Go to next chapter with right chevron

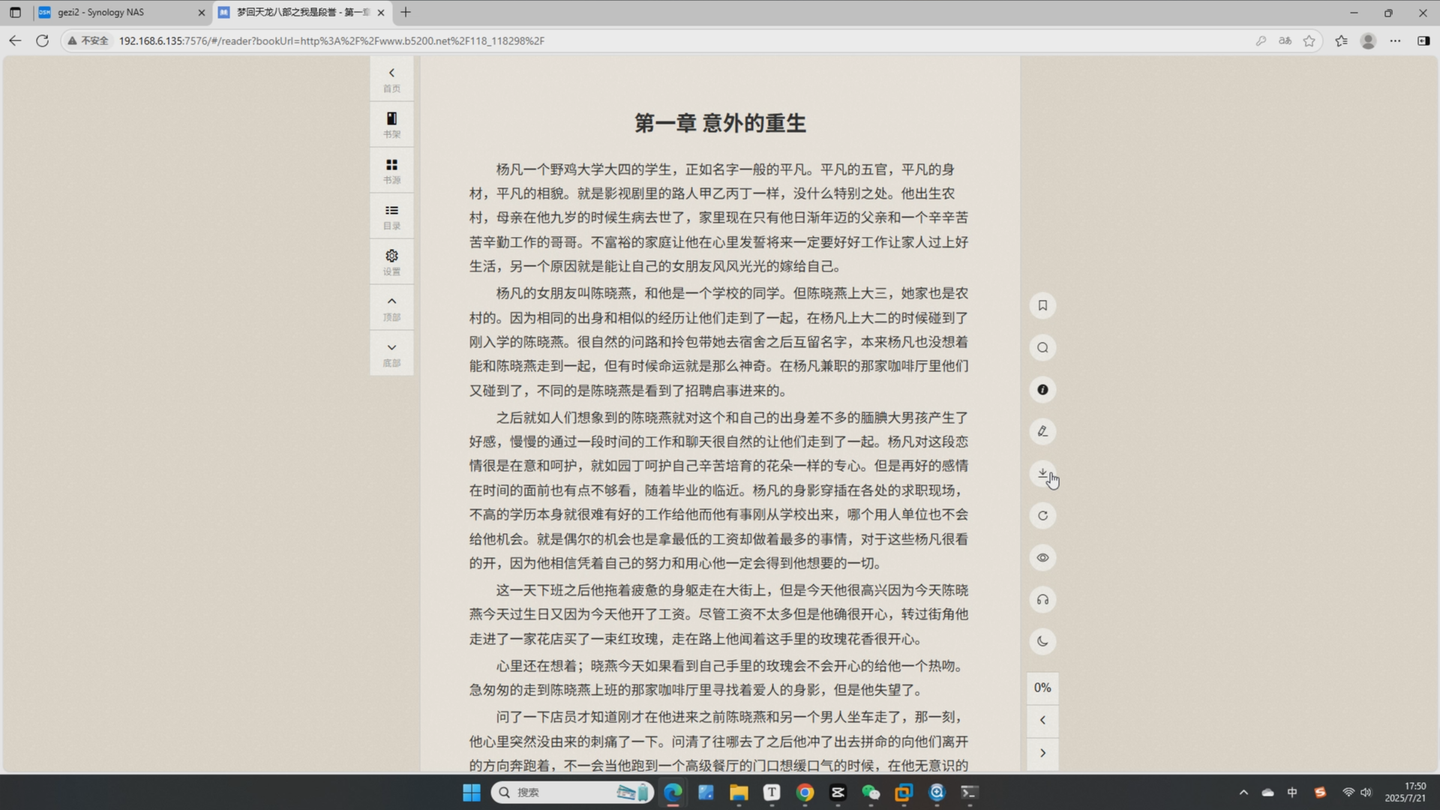click(x=1042, y=753)
